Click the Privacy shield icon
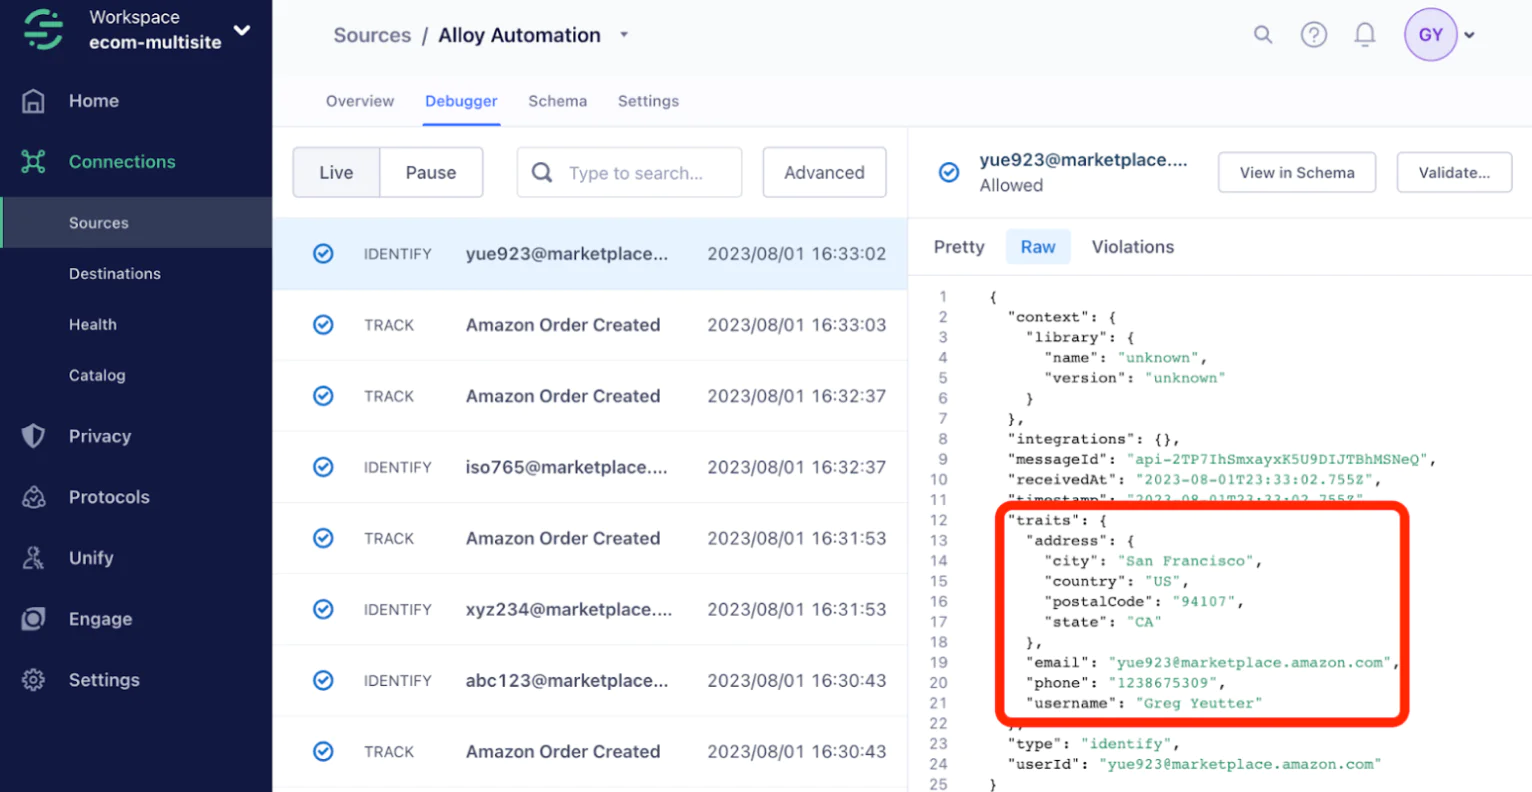This screenshot has height=792, width=1532. 33,436
